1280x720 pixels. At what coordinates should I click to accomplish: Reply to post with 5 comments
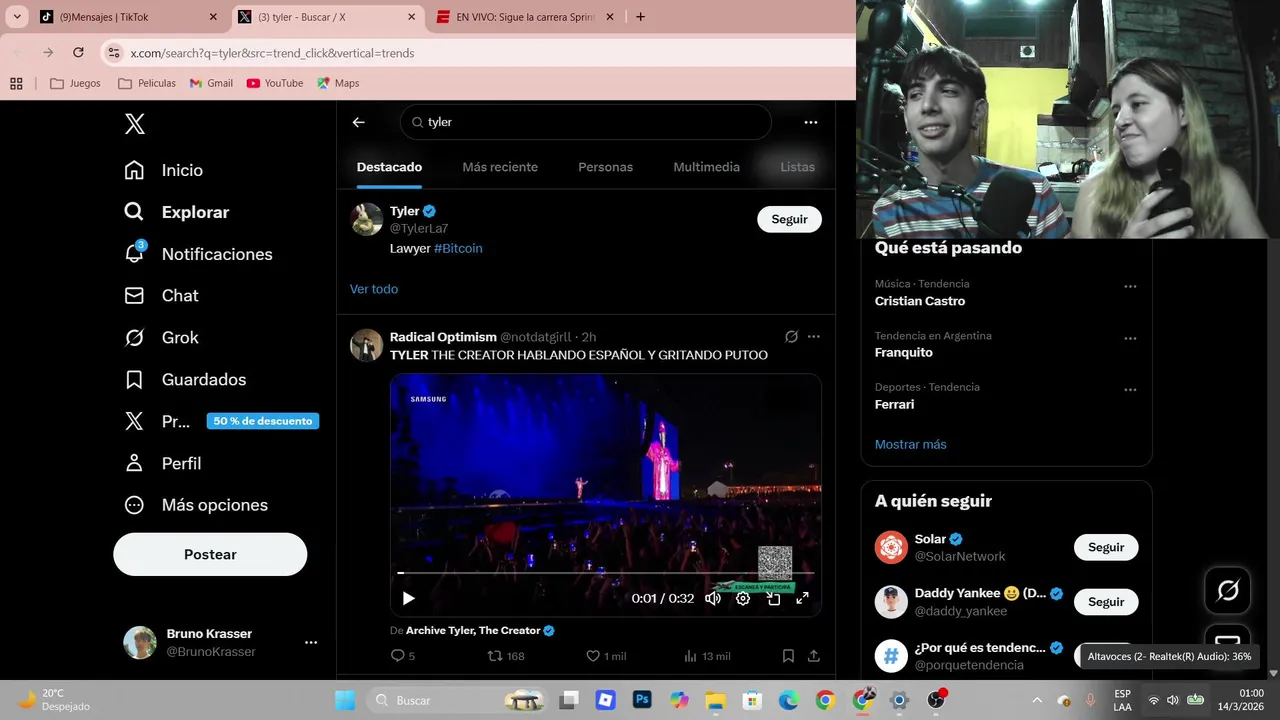(403, 656)
